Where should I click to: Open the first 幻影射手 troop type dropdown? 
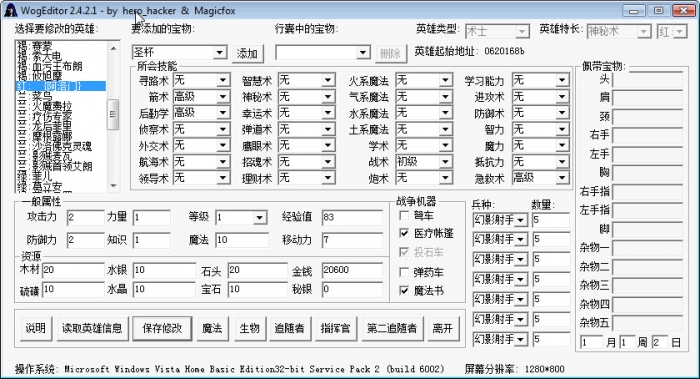pos(521,220)
